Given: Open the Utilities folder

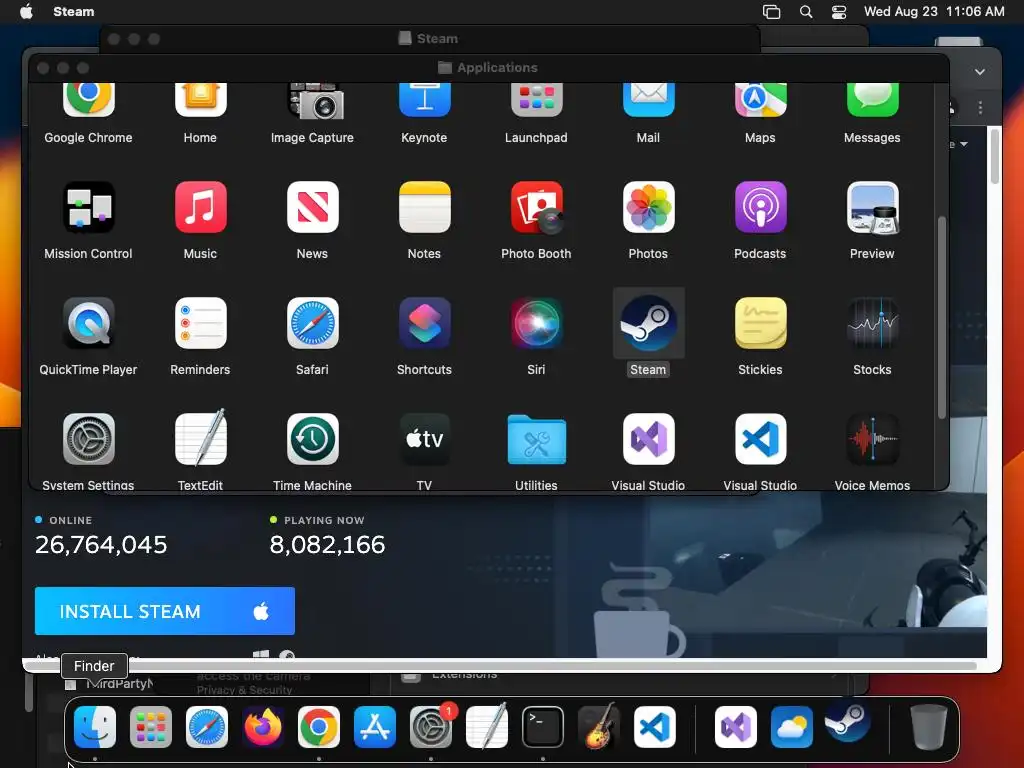Looking at the screenshot, I should coord(536,440).
